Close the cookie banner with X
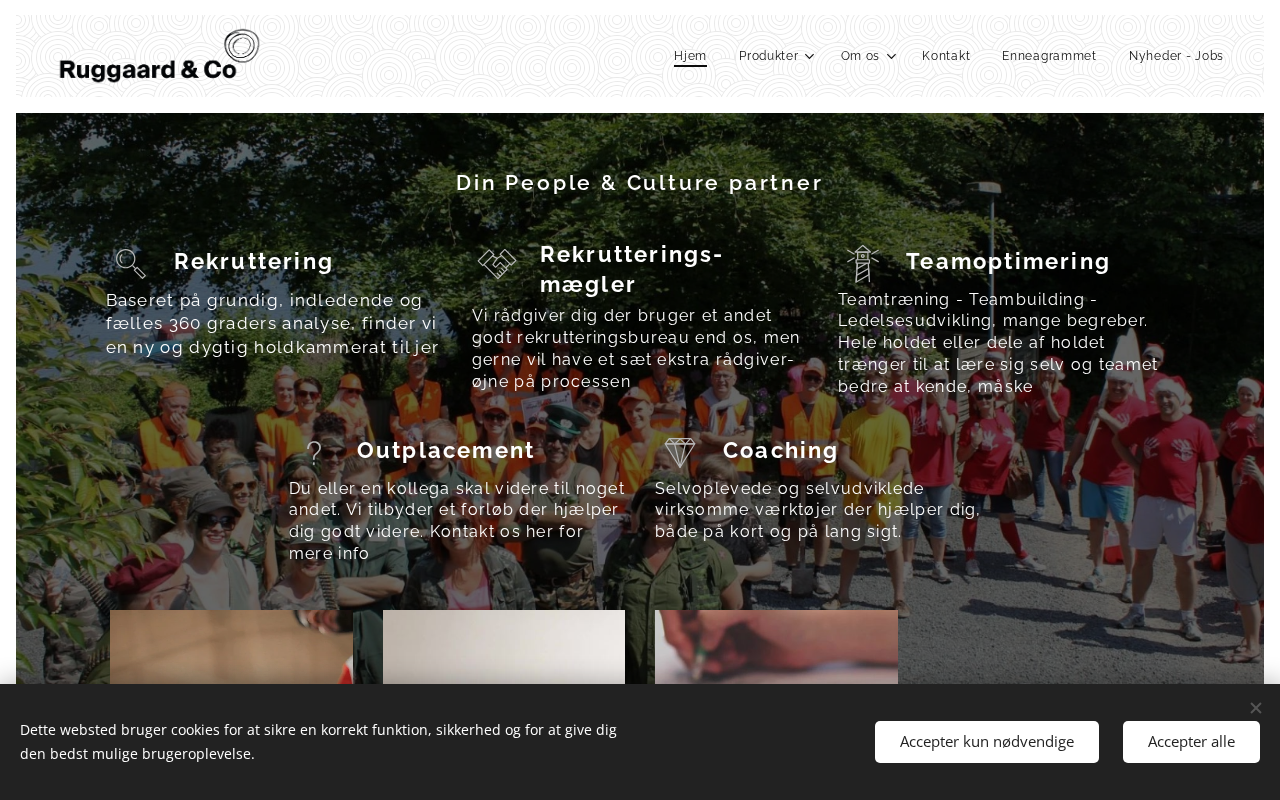Viewport: 1280px width, 800px height. pyautogui.click(x=1256, y=708)
